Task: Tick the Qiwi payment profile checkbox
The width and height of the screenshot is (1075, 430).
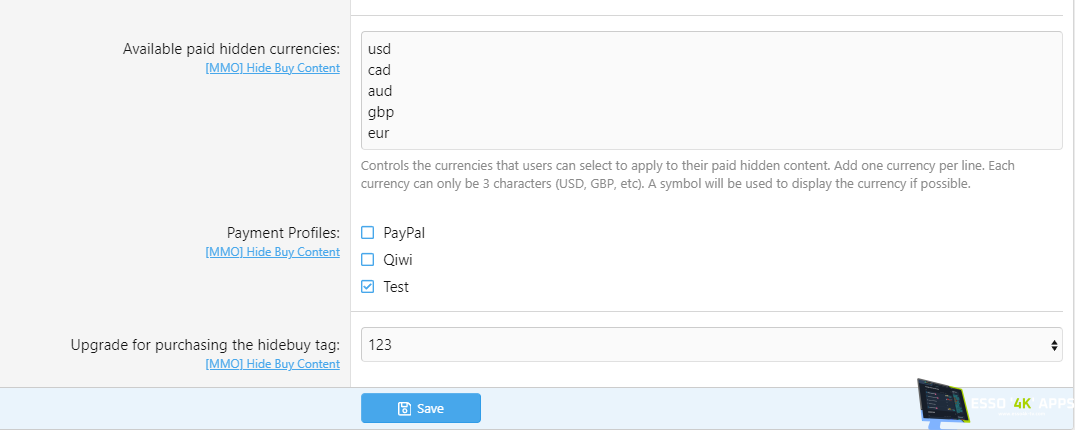Action: tap(368, 260)
